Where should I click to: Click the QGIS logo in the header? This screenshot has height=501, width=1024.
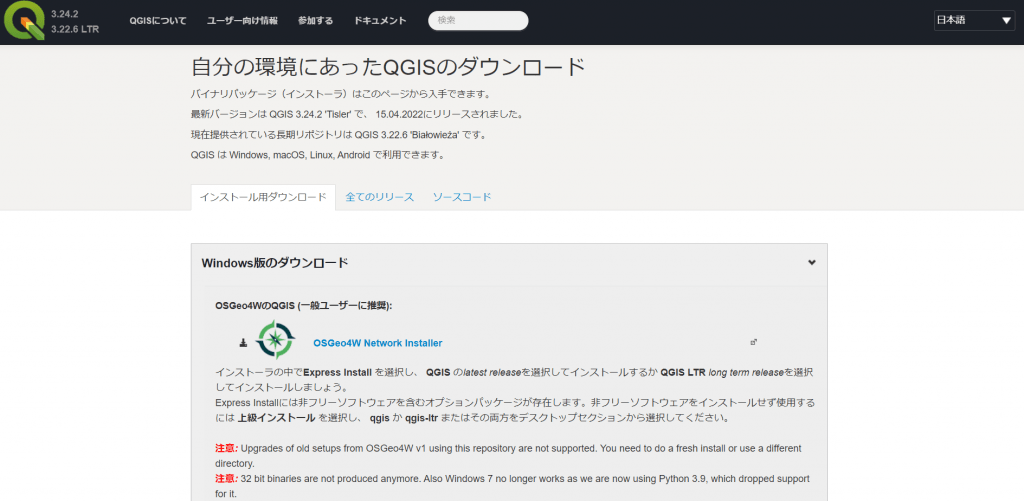click(x=24, y=21)
